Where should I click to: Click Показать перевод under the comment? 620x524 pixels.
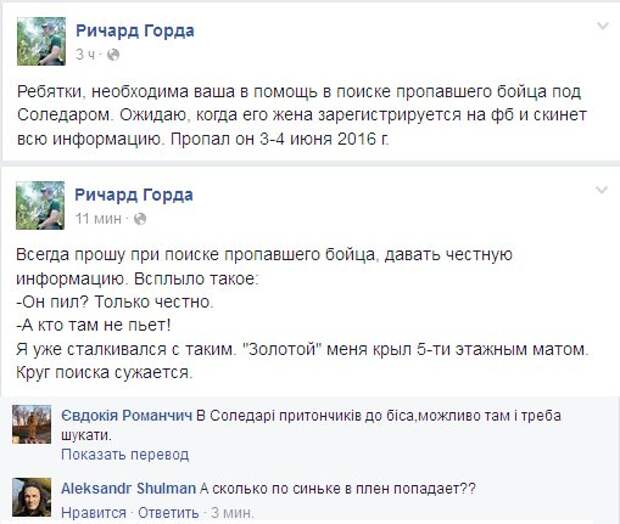tap(125, 455)
